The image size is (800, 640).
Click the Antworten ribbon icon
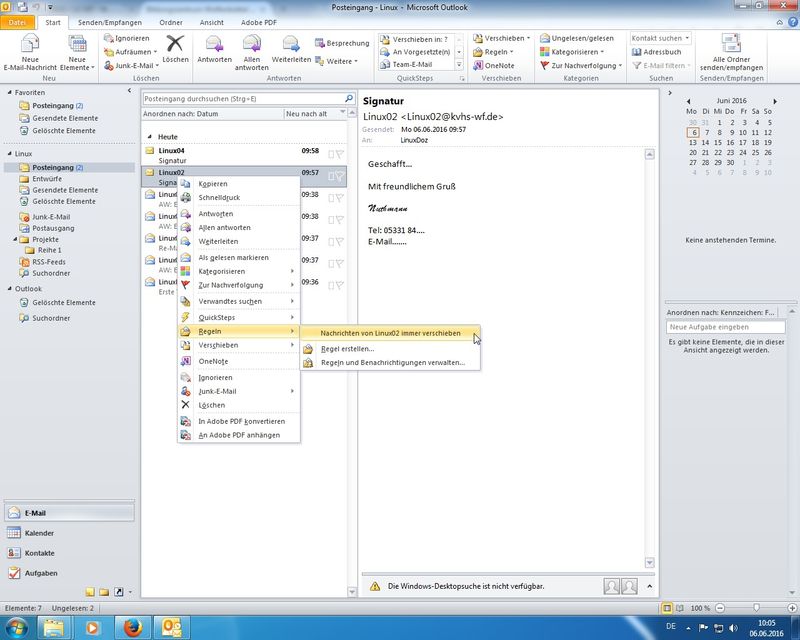coord(214,45)
